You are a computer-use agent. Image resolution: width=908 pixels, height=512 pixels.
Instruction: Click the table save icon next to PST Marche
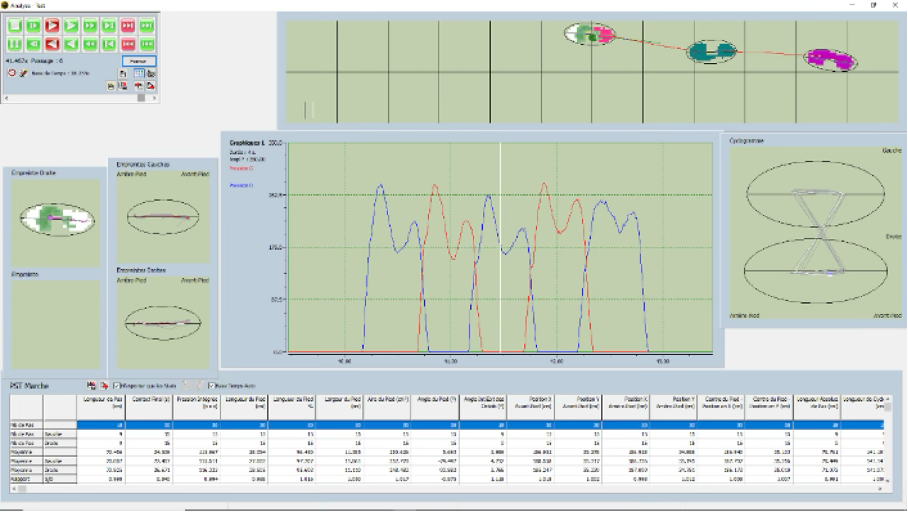[x=91, y=386]
